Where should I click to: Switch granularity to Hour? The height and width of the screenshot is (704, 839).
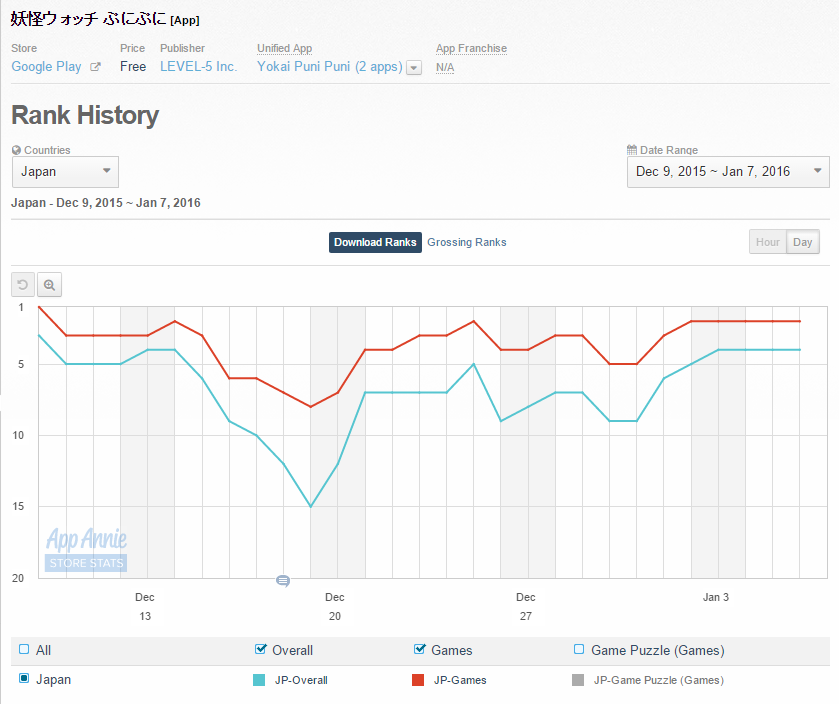click(x=767, y=242)
